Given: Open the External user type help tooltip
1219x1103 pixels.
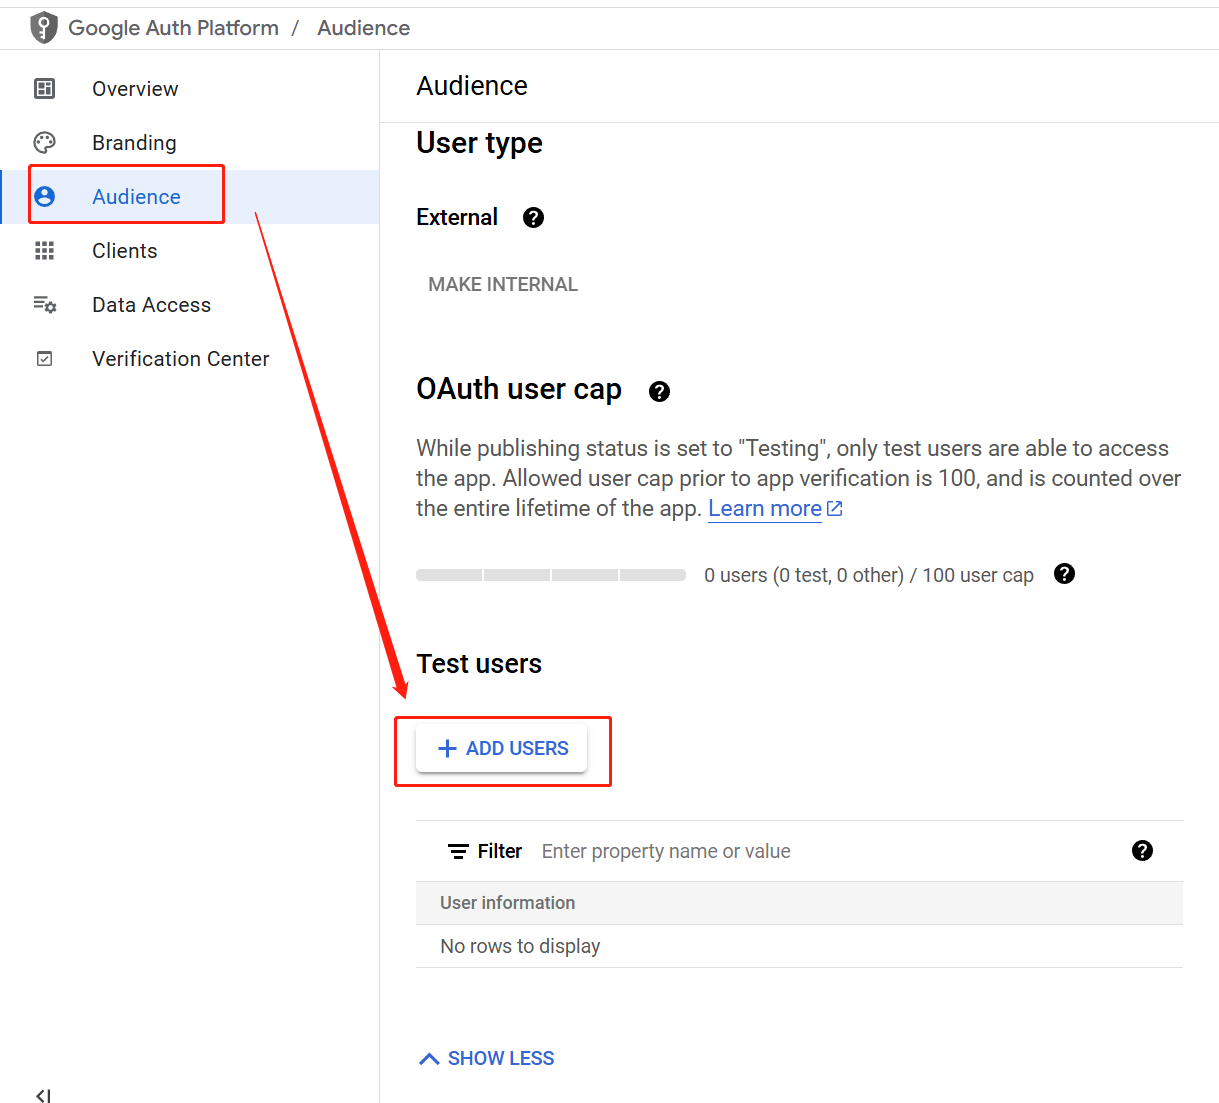Looking at the screenshot, I should point(533,217).
